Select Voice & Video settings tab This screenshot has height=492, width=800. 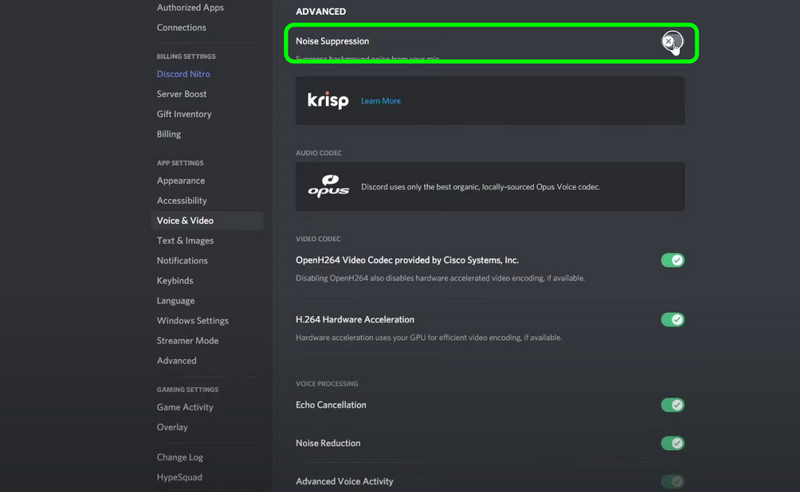(x=185, y=221)
